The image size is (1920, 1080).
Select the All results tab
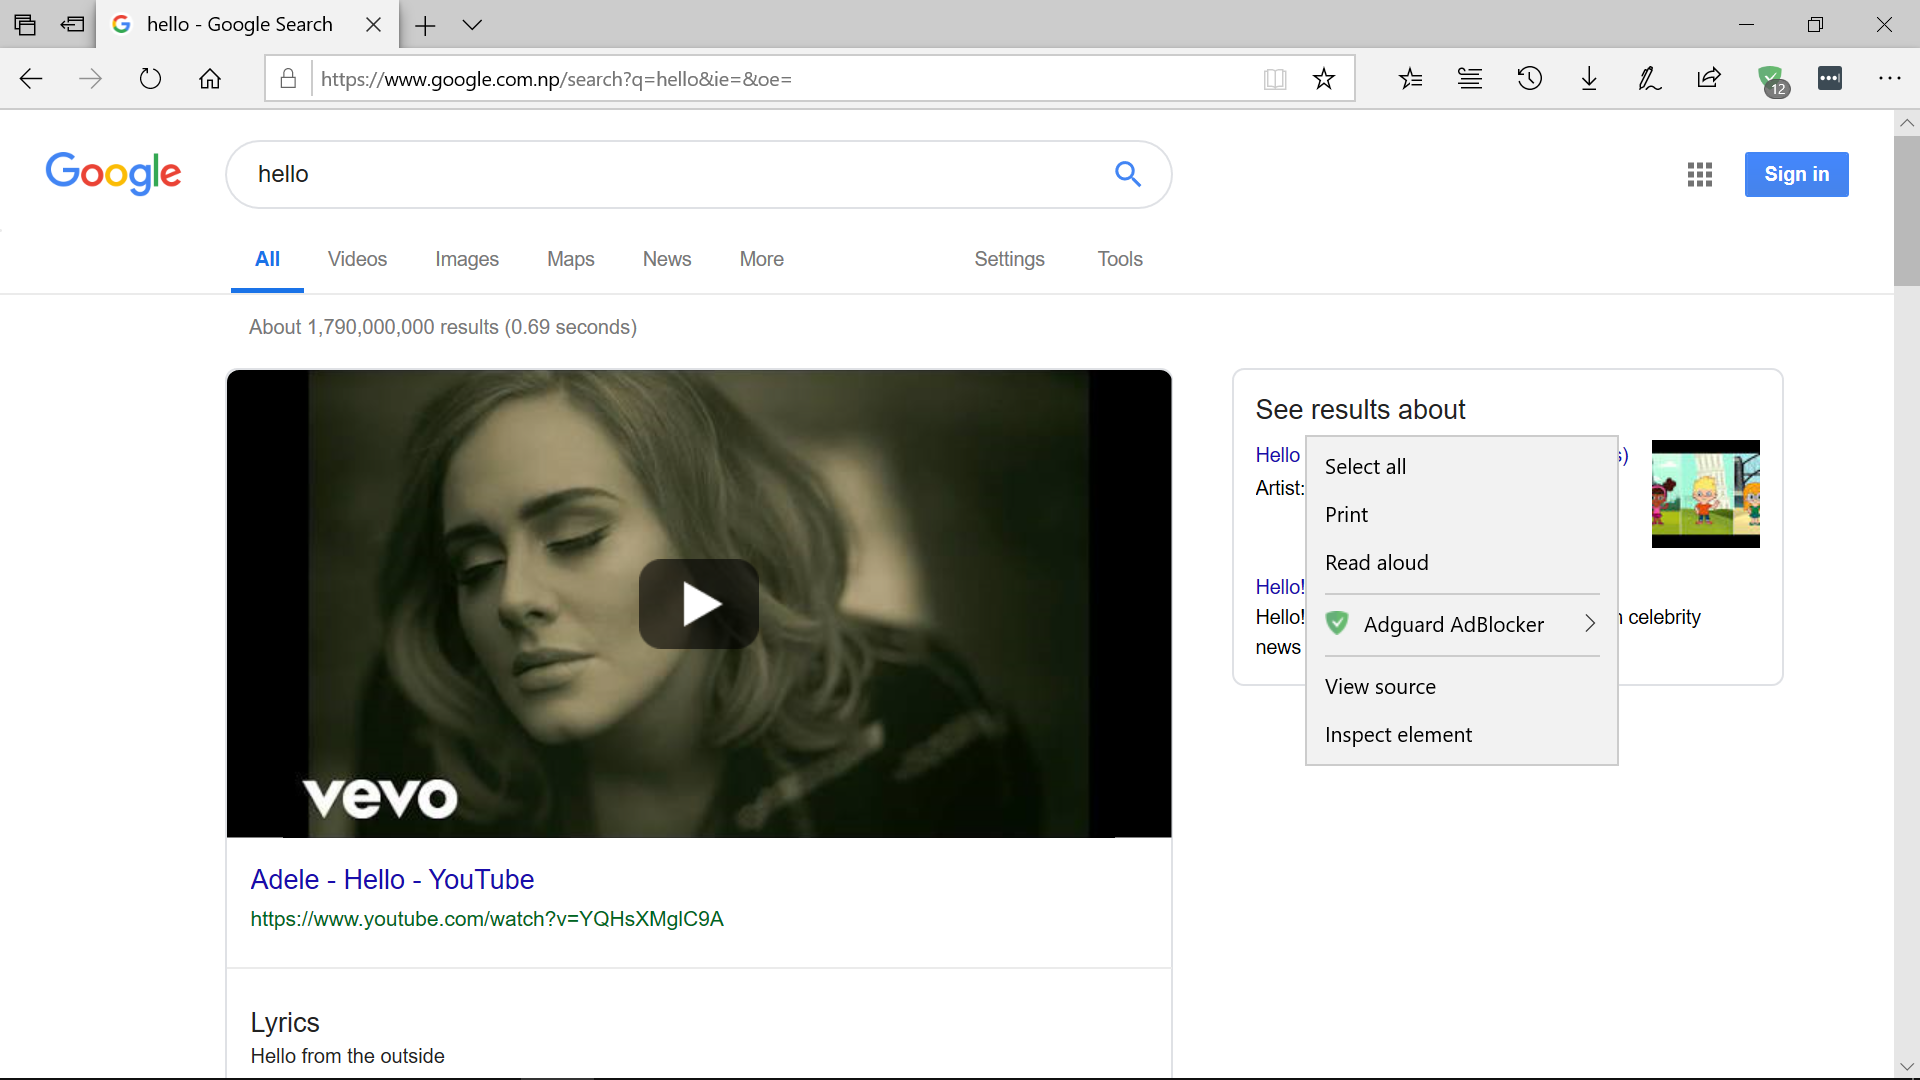coord(267,260)
